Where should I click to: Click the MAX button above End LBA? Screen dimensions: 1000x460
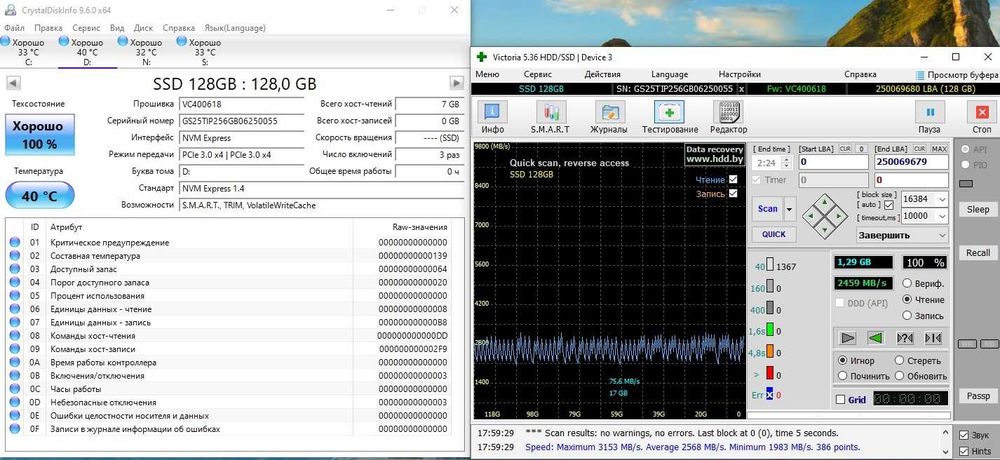pyautogui.click(x=939, y=149)
